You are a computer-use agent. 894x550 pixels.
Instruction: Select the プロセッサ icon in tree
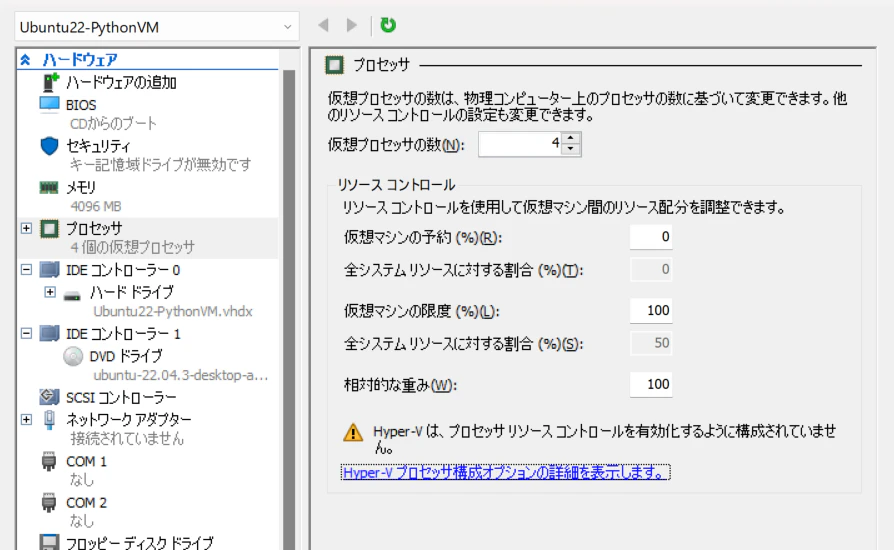(50, 229)
